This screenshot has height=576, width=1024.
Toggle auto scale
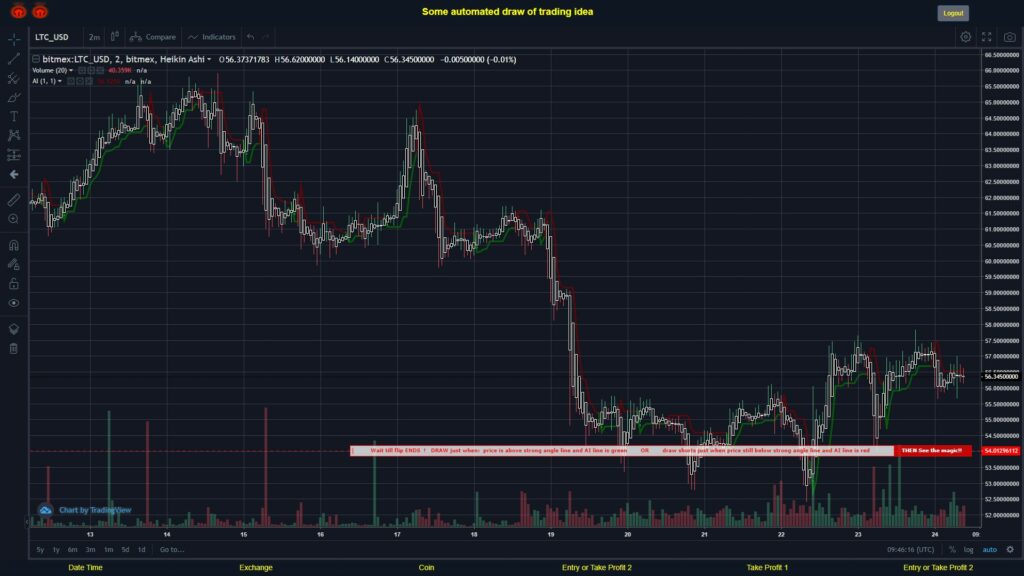tap(990, 550)
